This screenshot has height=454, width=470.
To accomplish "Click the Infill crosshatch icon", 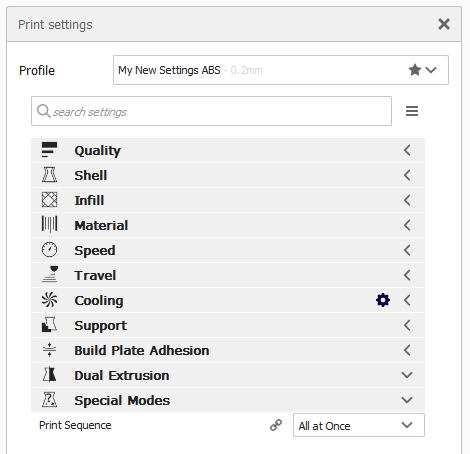I will [x=49, y=200].
